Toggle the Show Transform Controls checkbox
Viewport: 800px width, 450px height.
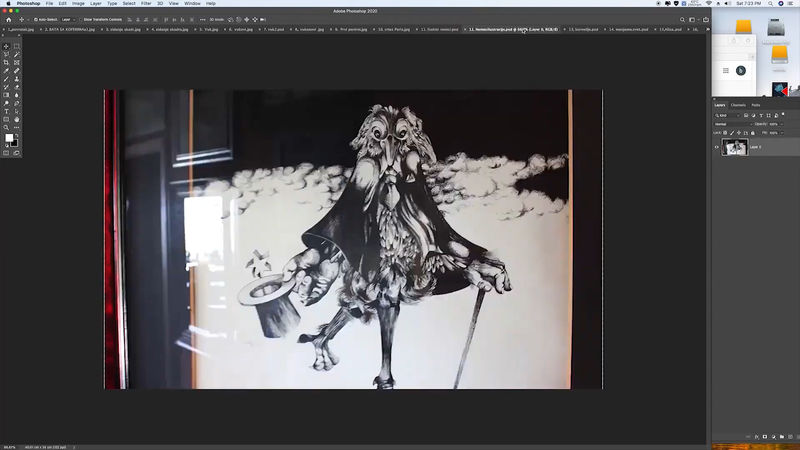81,19
